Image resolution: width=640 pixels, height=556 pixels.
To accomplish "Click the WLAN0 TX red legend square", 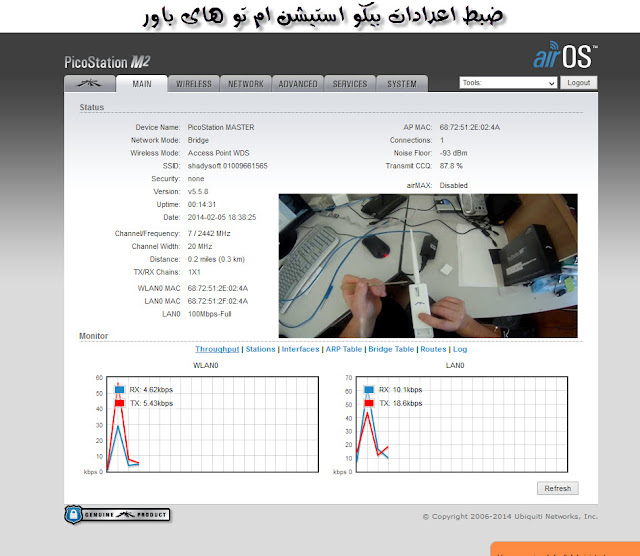I will [119, 403].
